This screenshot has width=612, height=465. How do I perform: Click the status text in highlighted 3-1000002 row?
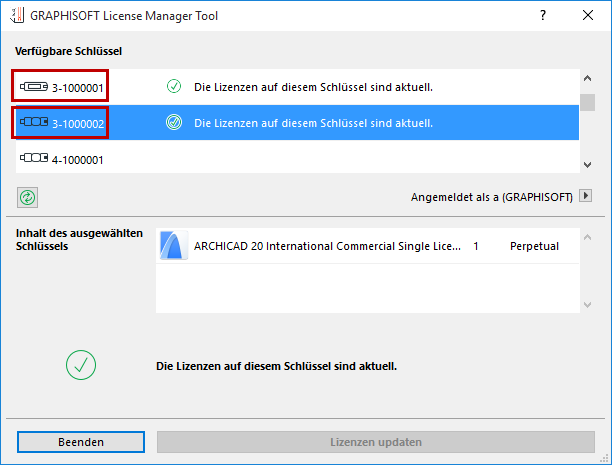tap(313, 123)
